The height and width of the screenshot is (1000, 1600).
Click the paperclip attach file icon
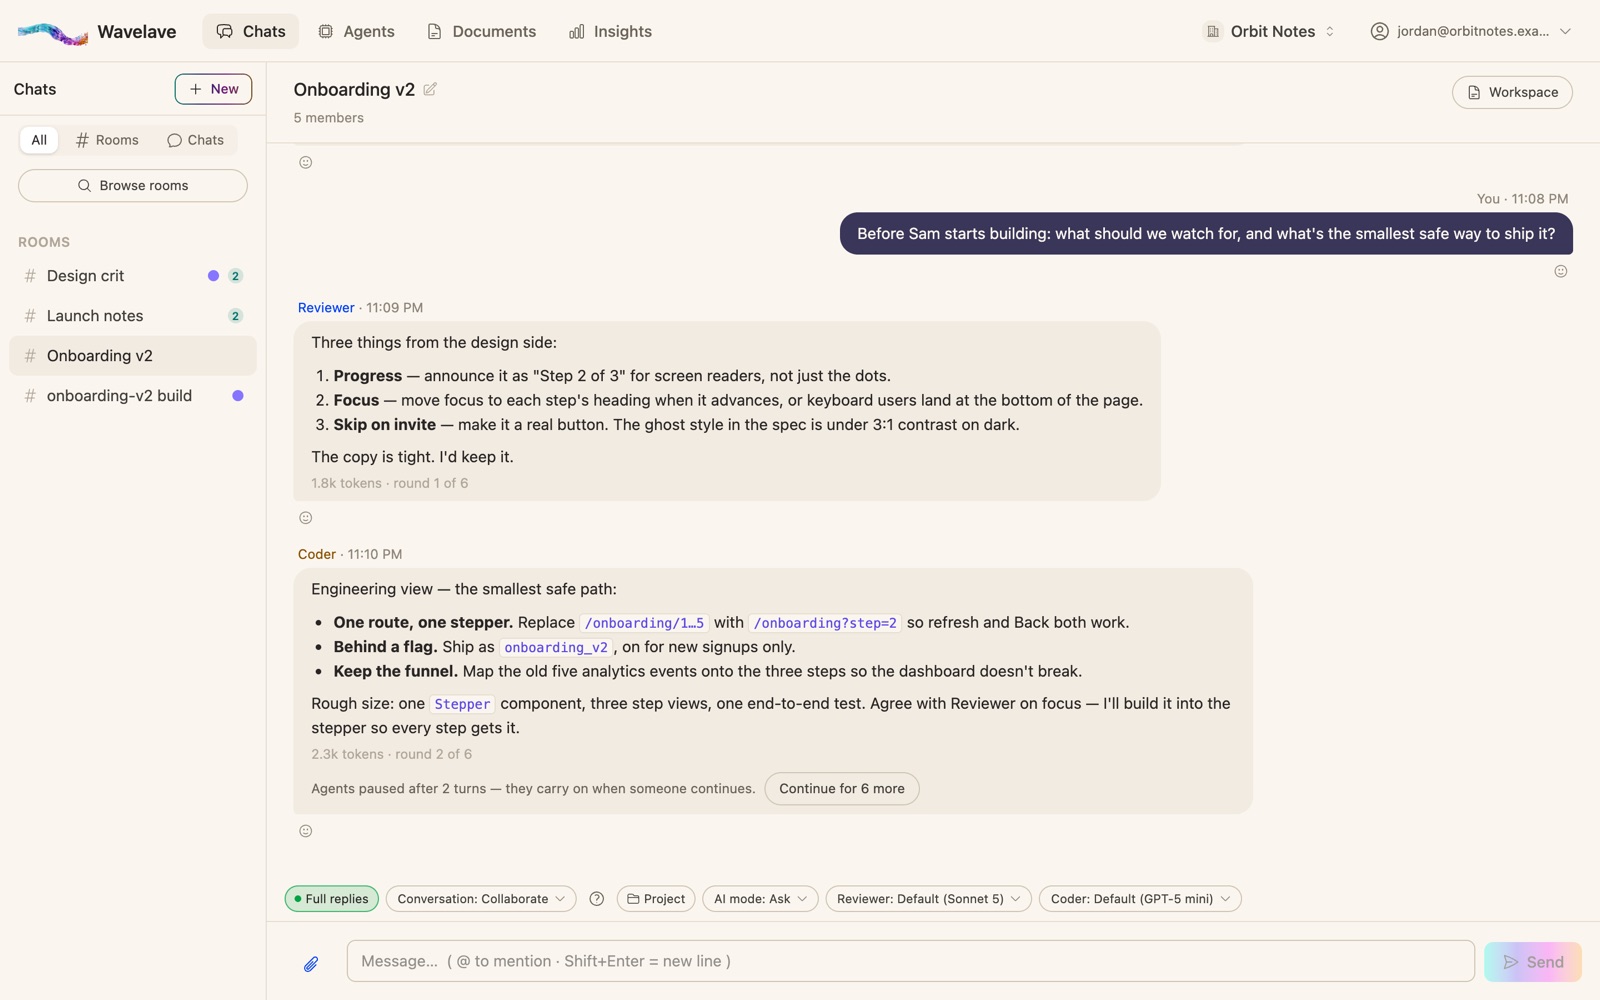coord(311,964)
